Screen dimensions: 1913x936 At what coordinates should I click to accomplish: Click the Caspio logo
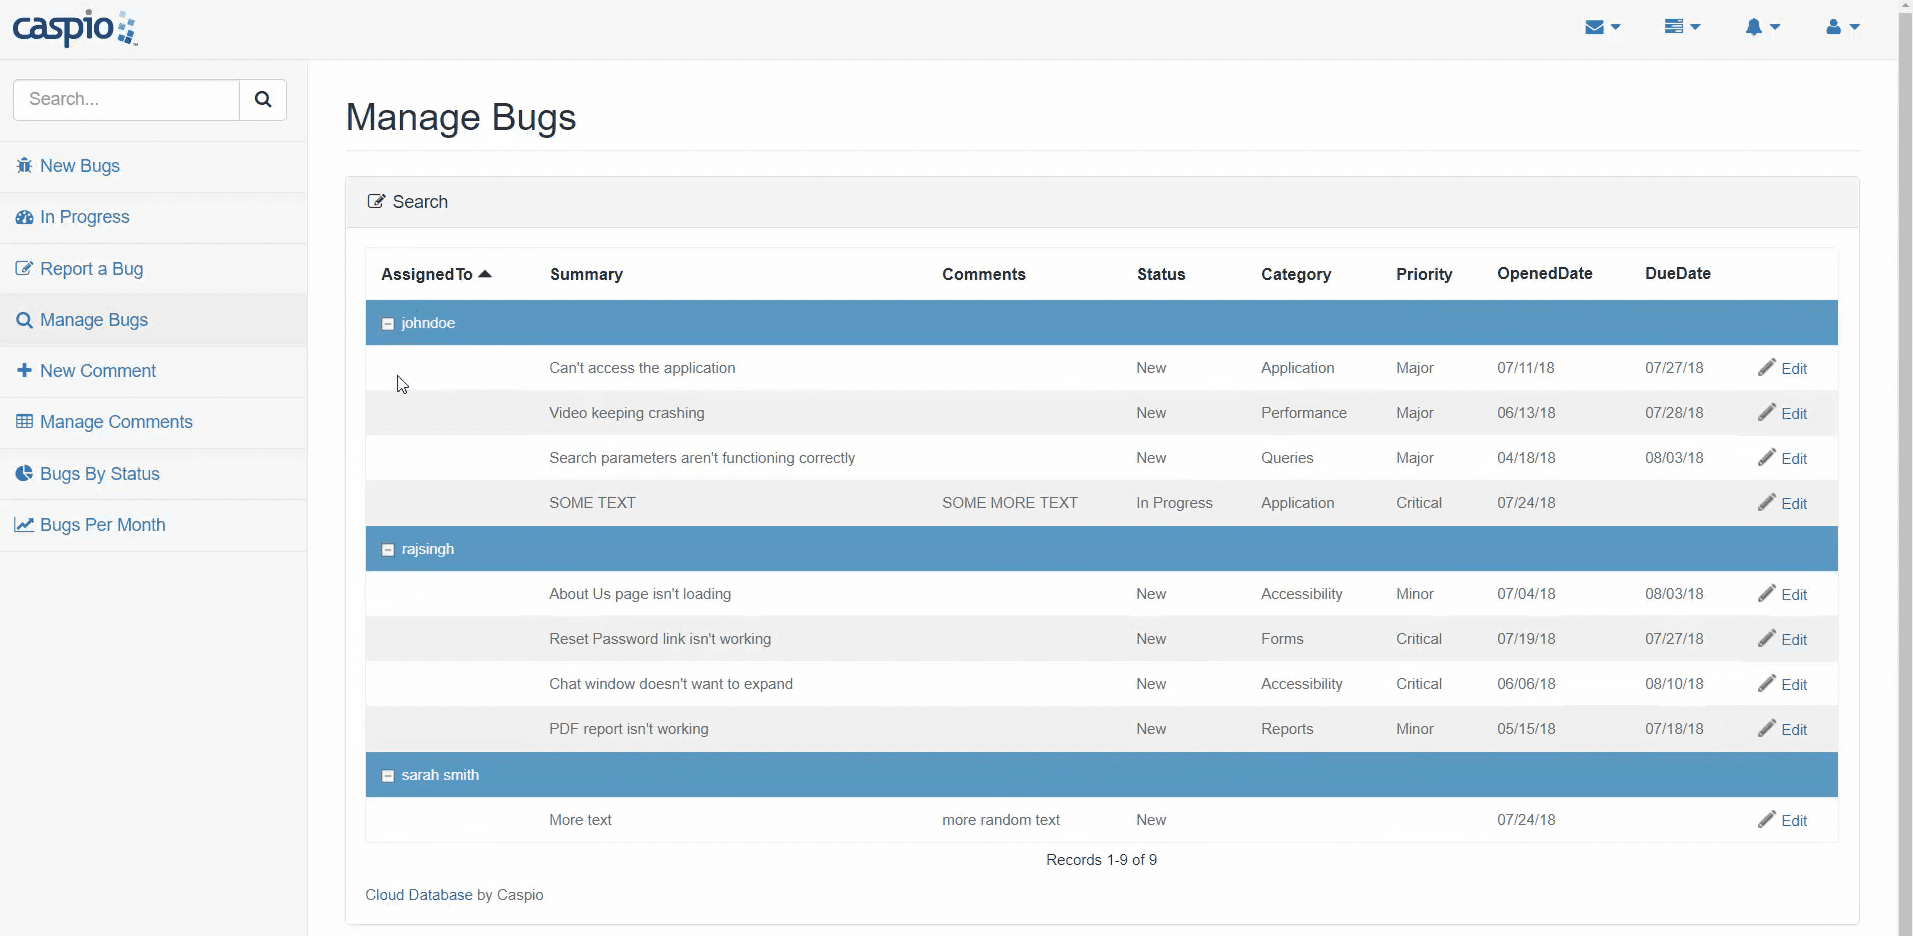coord(75,28)
